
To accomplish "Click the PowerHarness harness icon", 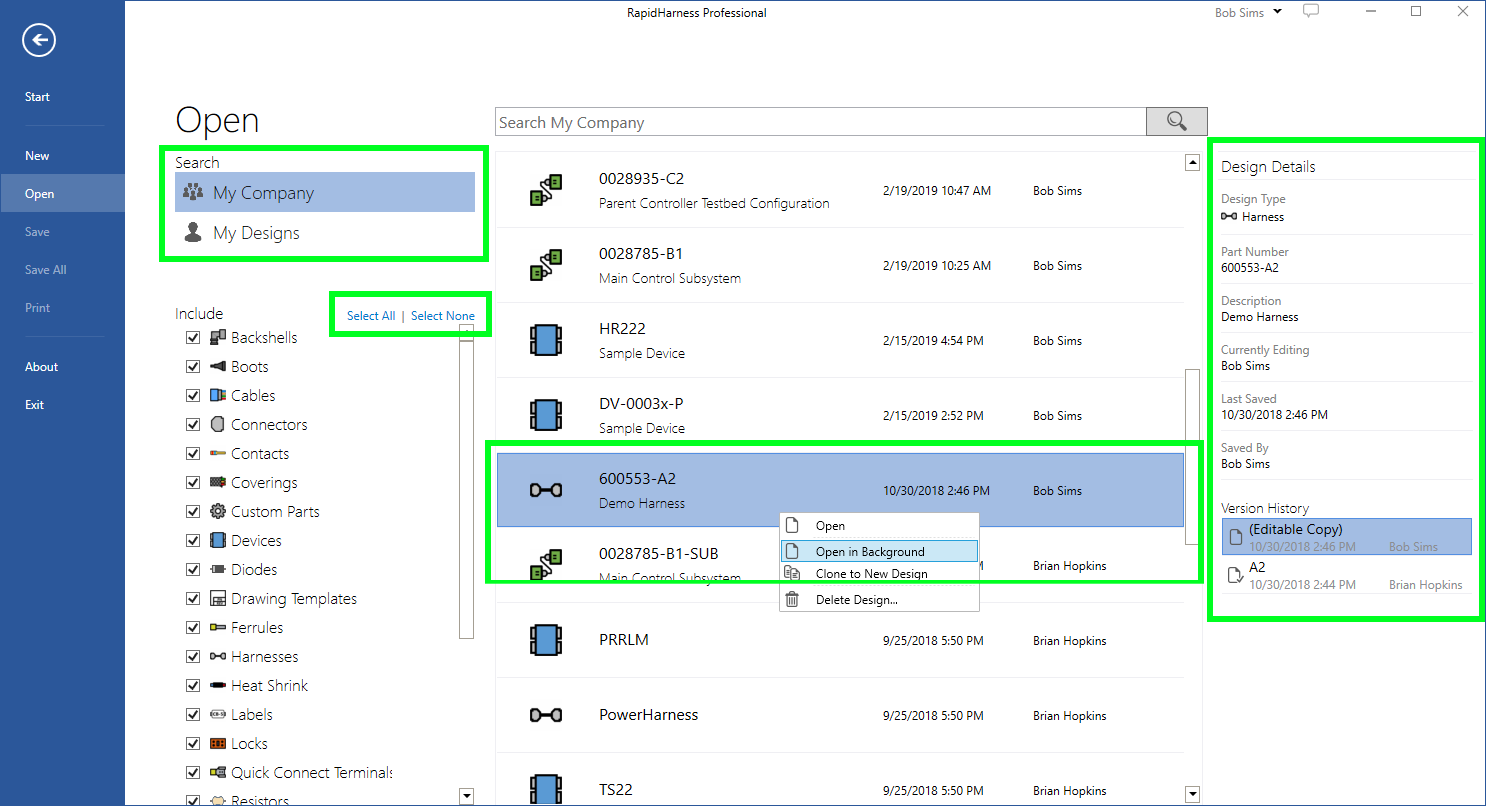I will (545, 715).
